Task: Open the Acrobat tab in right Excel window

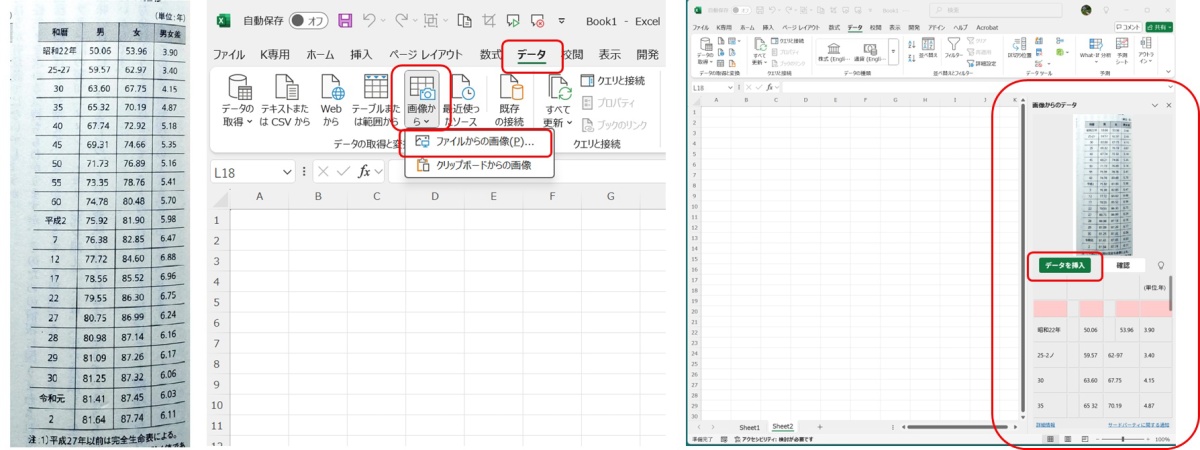Action: (x=988, y=28)
